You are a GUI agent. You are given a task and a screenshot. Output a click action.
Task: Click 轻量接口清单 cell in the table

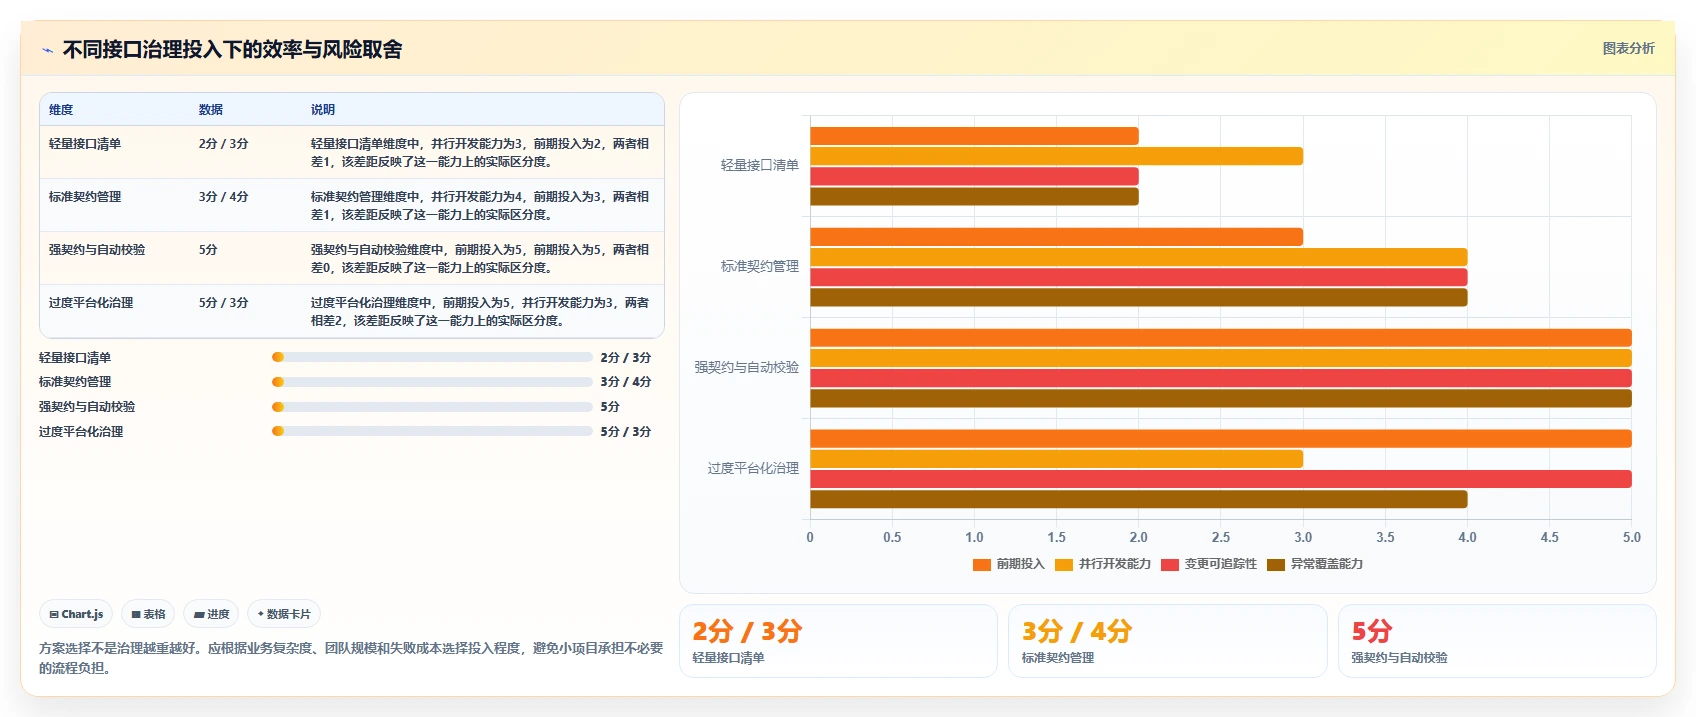85,144
